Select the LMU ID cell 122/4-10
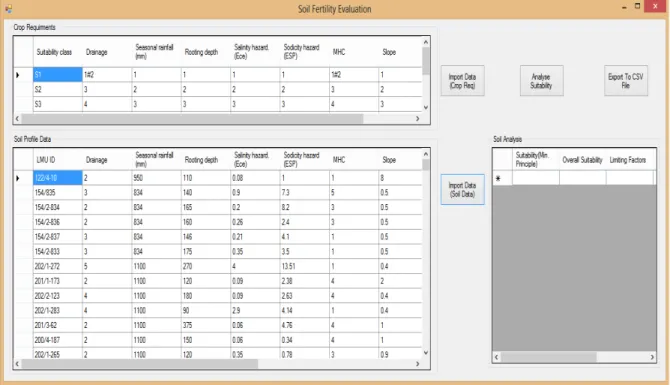 tap(58, 178)
